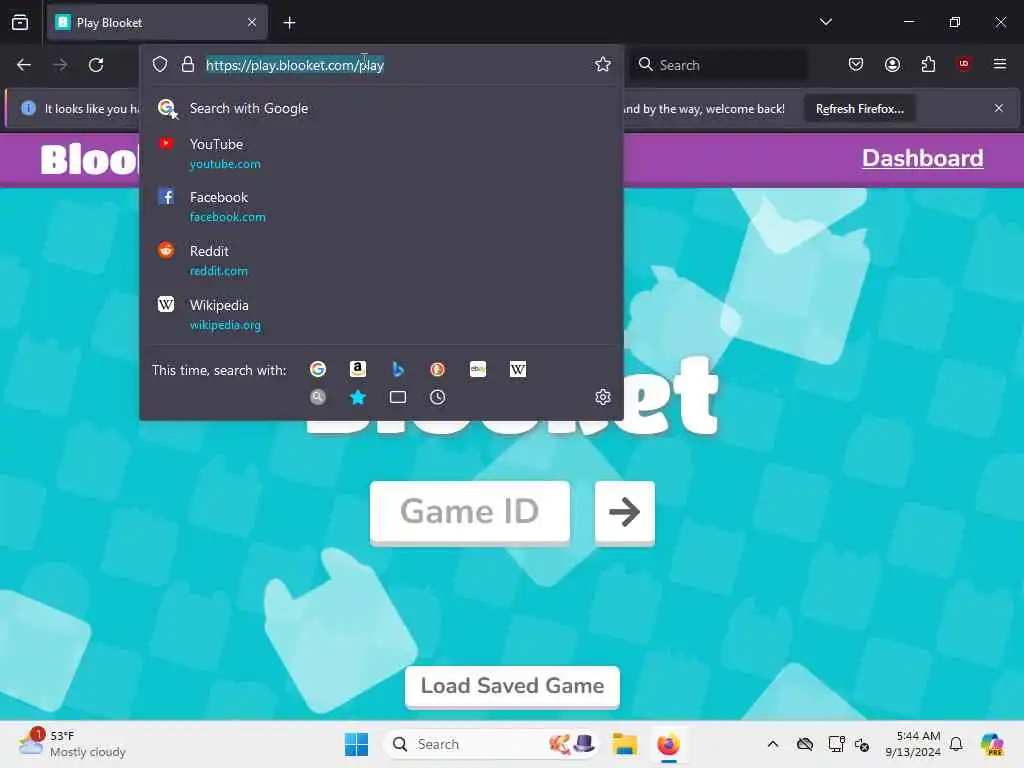Click the cloud sync tray icon
The width and height of the screenshot is (1024, 768).
pos(805,744)
